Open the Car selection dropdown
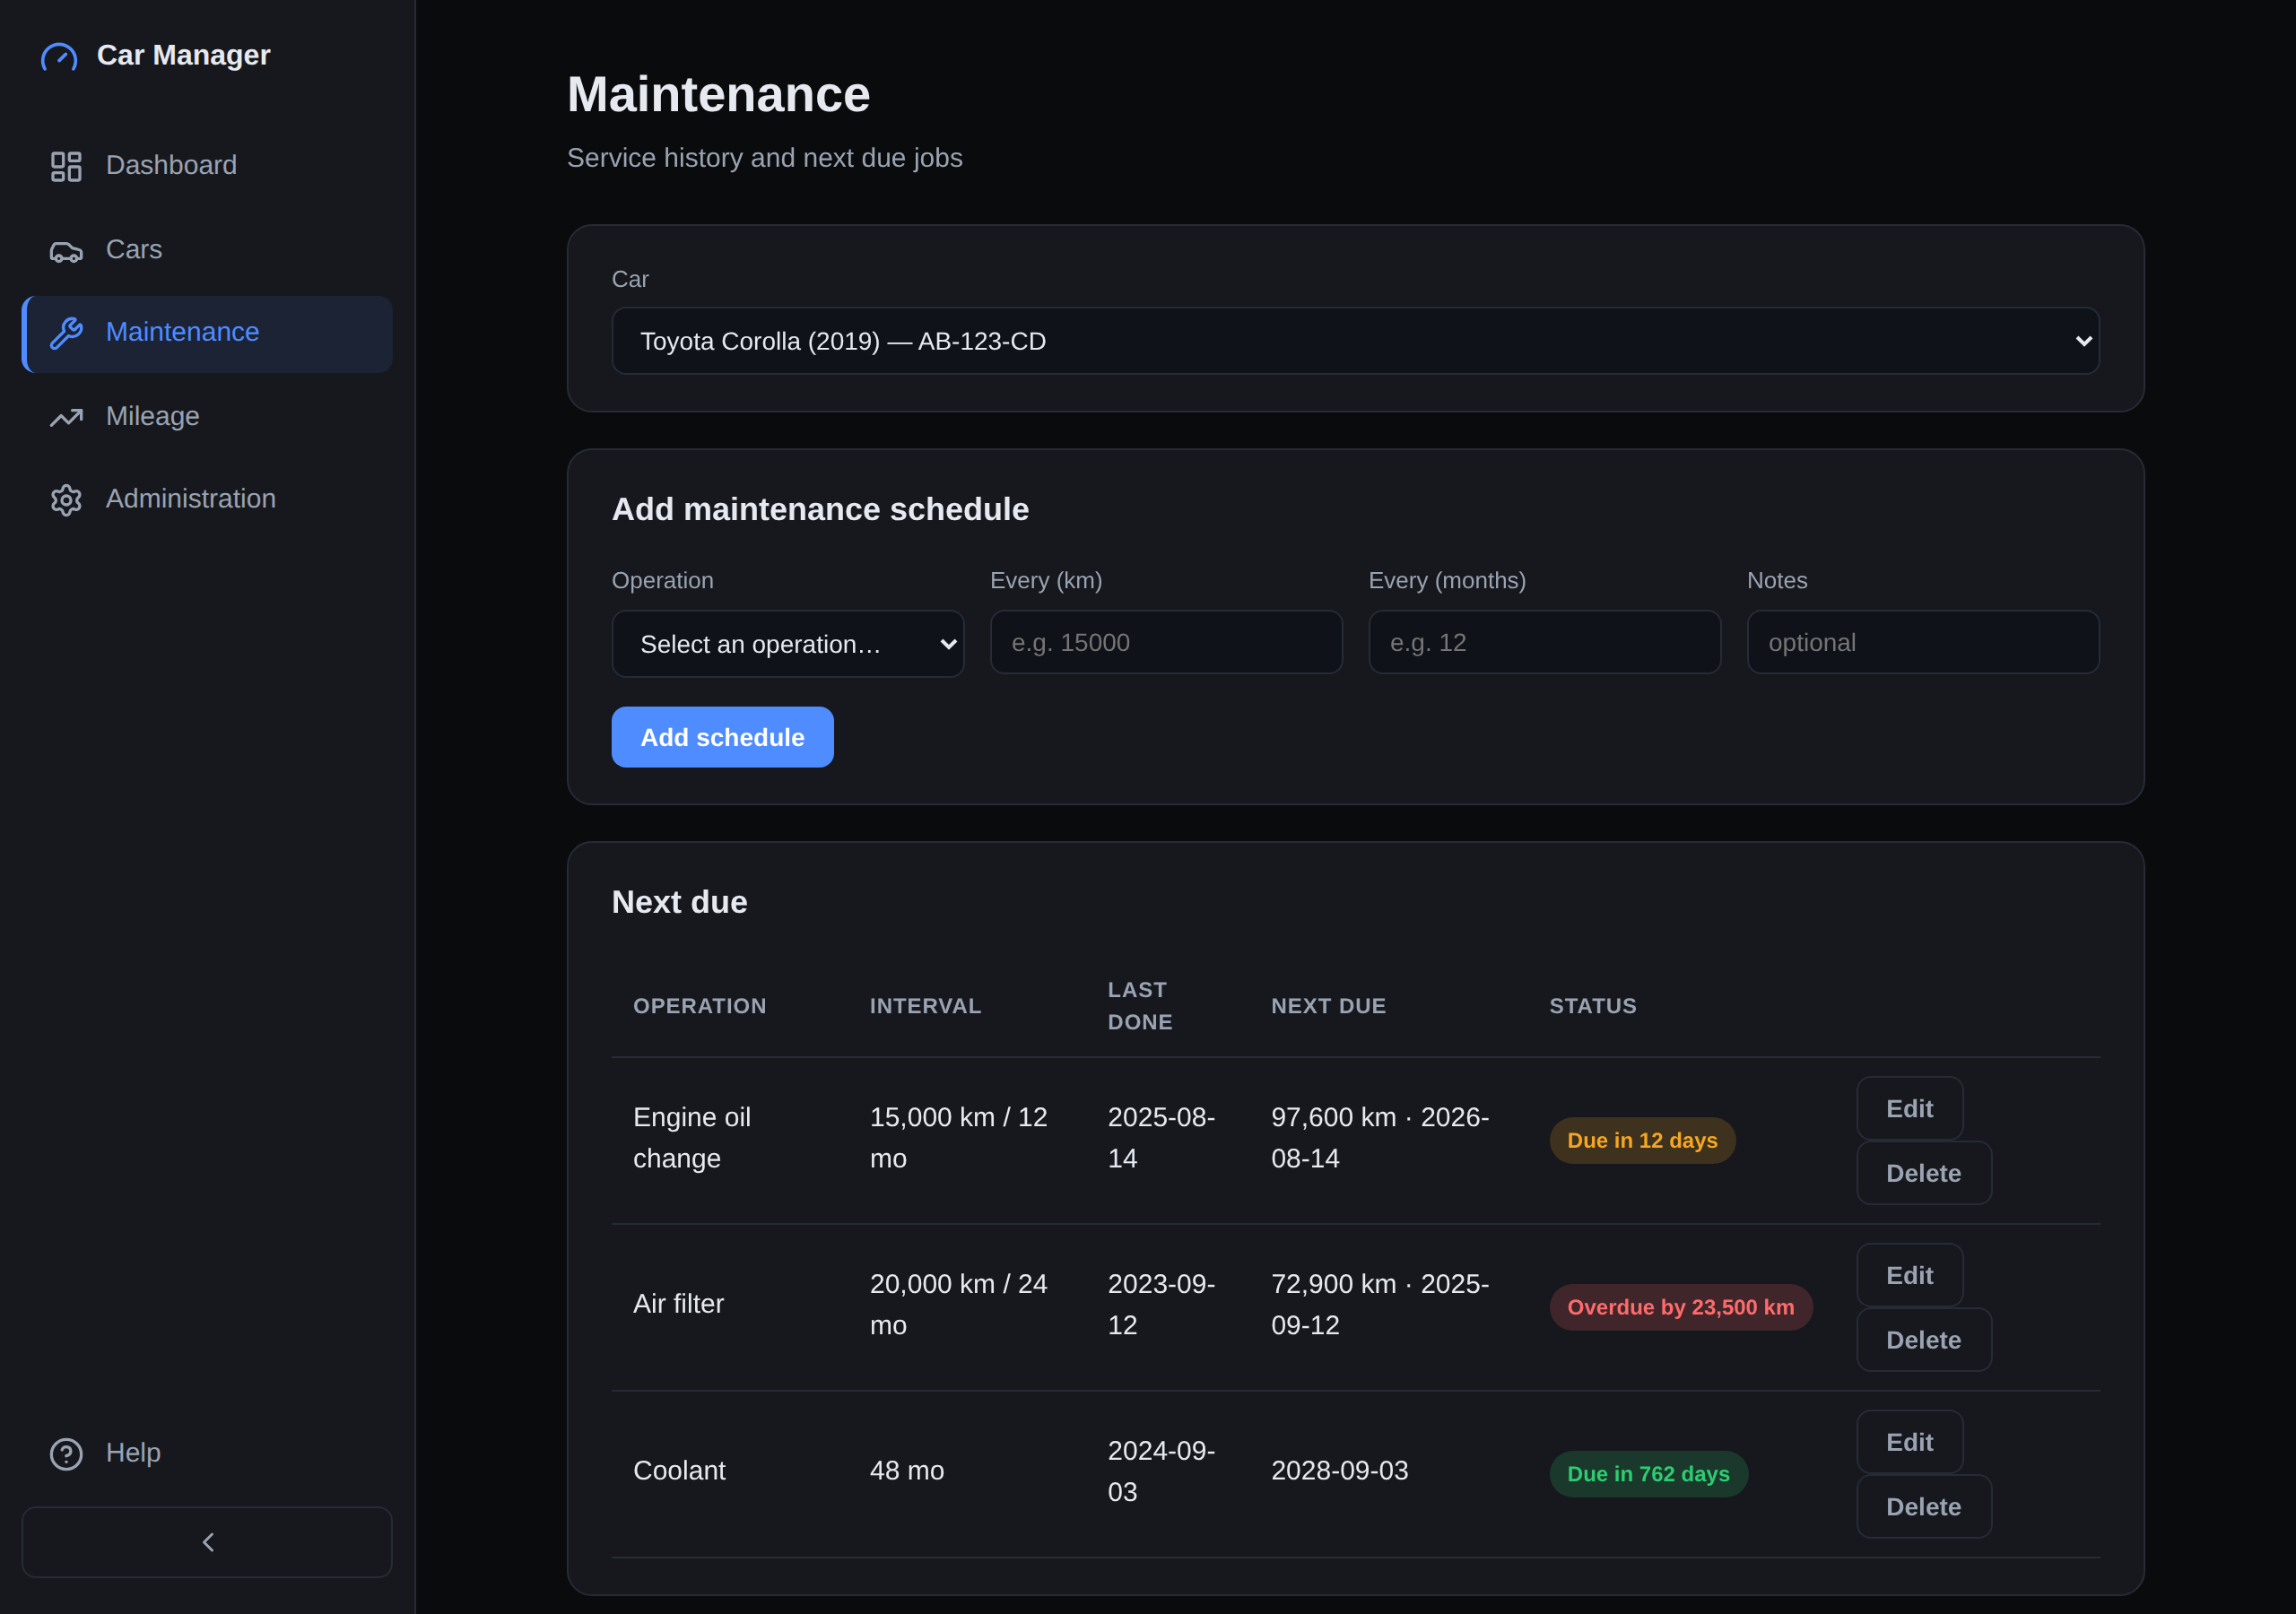The height and width of the screenshot is (1614, 2296). coord(1355,341)
